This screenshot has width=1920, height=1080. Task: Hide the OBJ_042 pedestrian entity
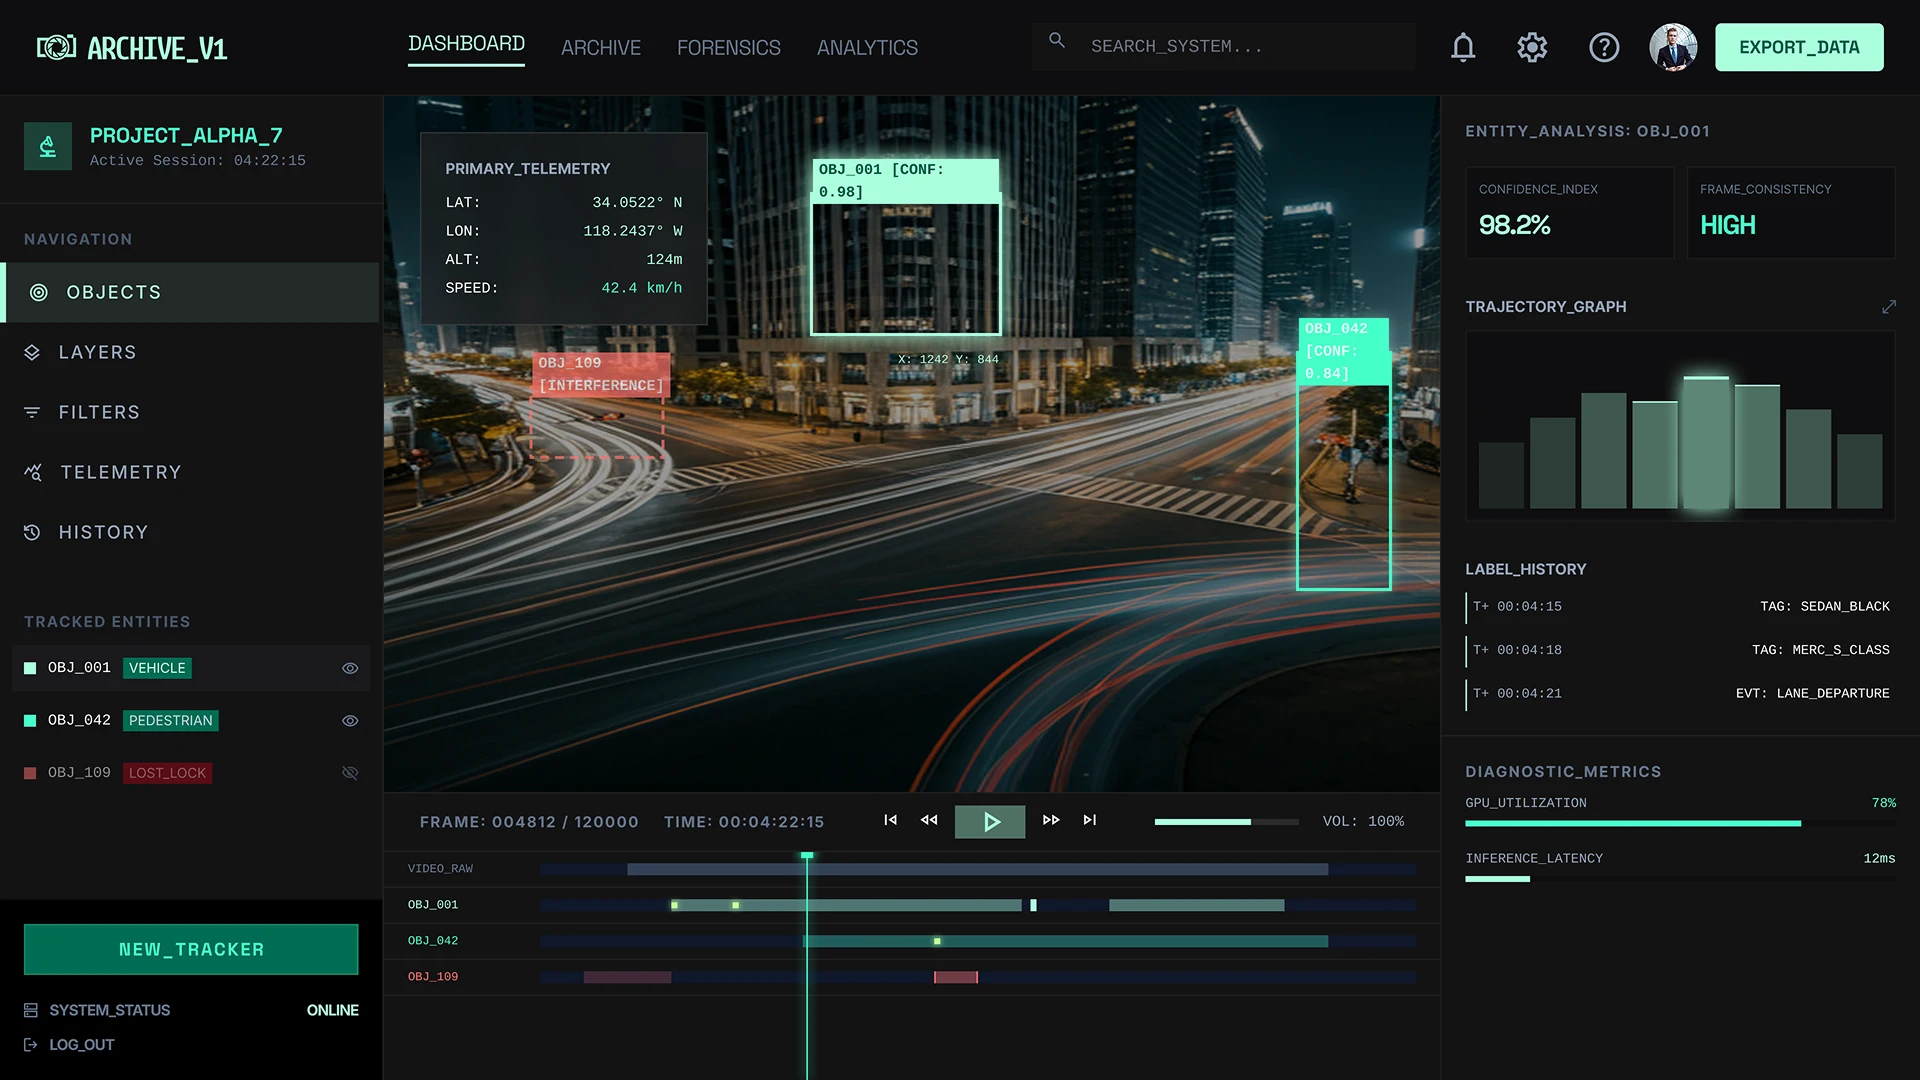(350, 721)
